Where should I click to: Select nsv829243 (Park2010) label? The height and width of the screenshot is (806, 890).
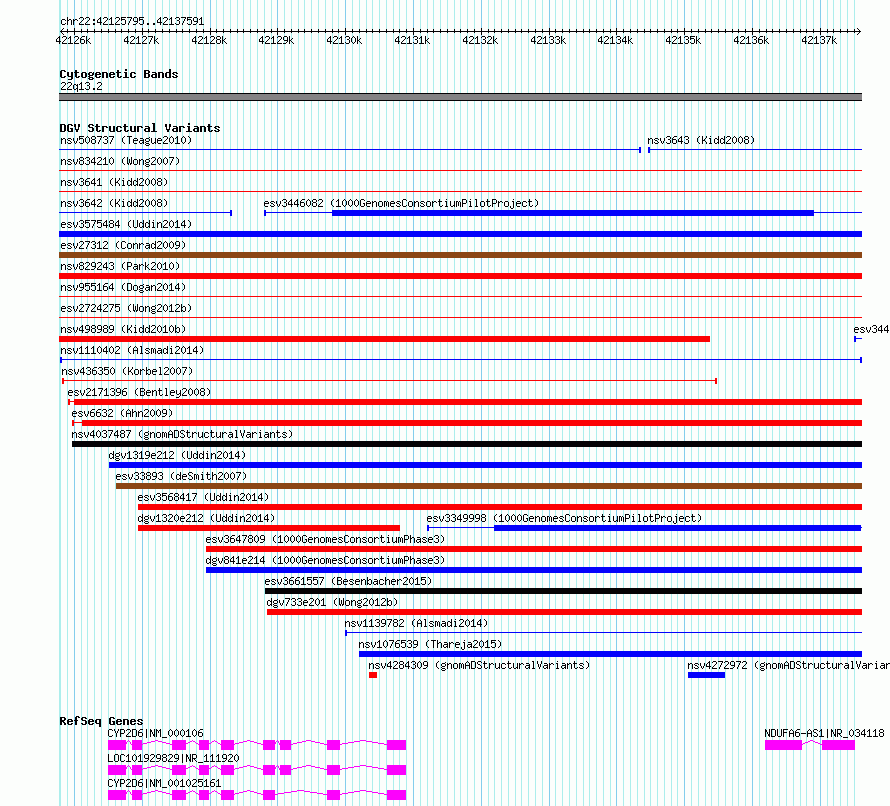pyautogui.click(x=120, y=266)
